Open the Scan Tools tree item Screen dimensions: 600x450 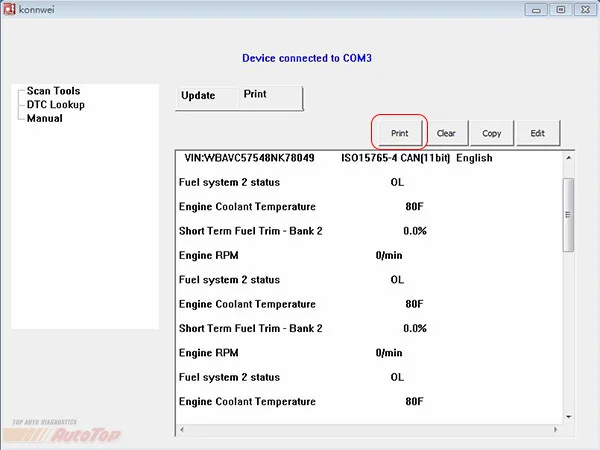[53, 91]
